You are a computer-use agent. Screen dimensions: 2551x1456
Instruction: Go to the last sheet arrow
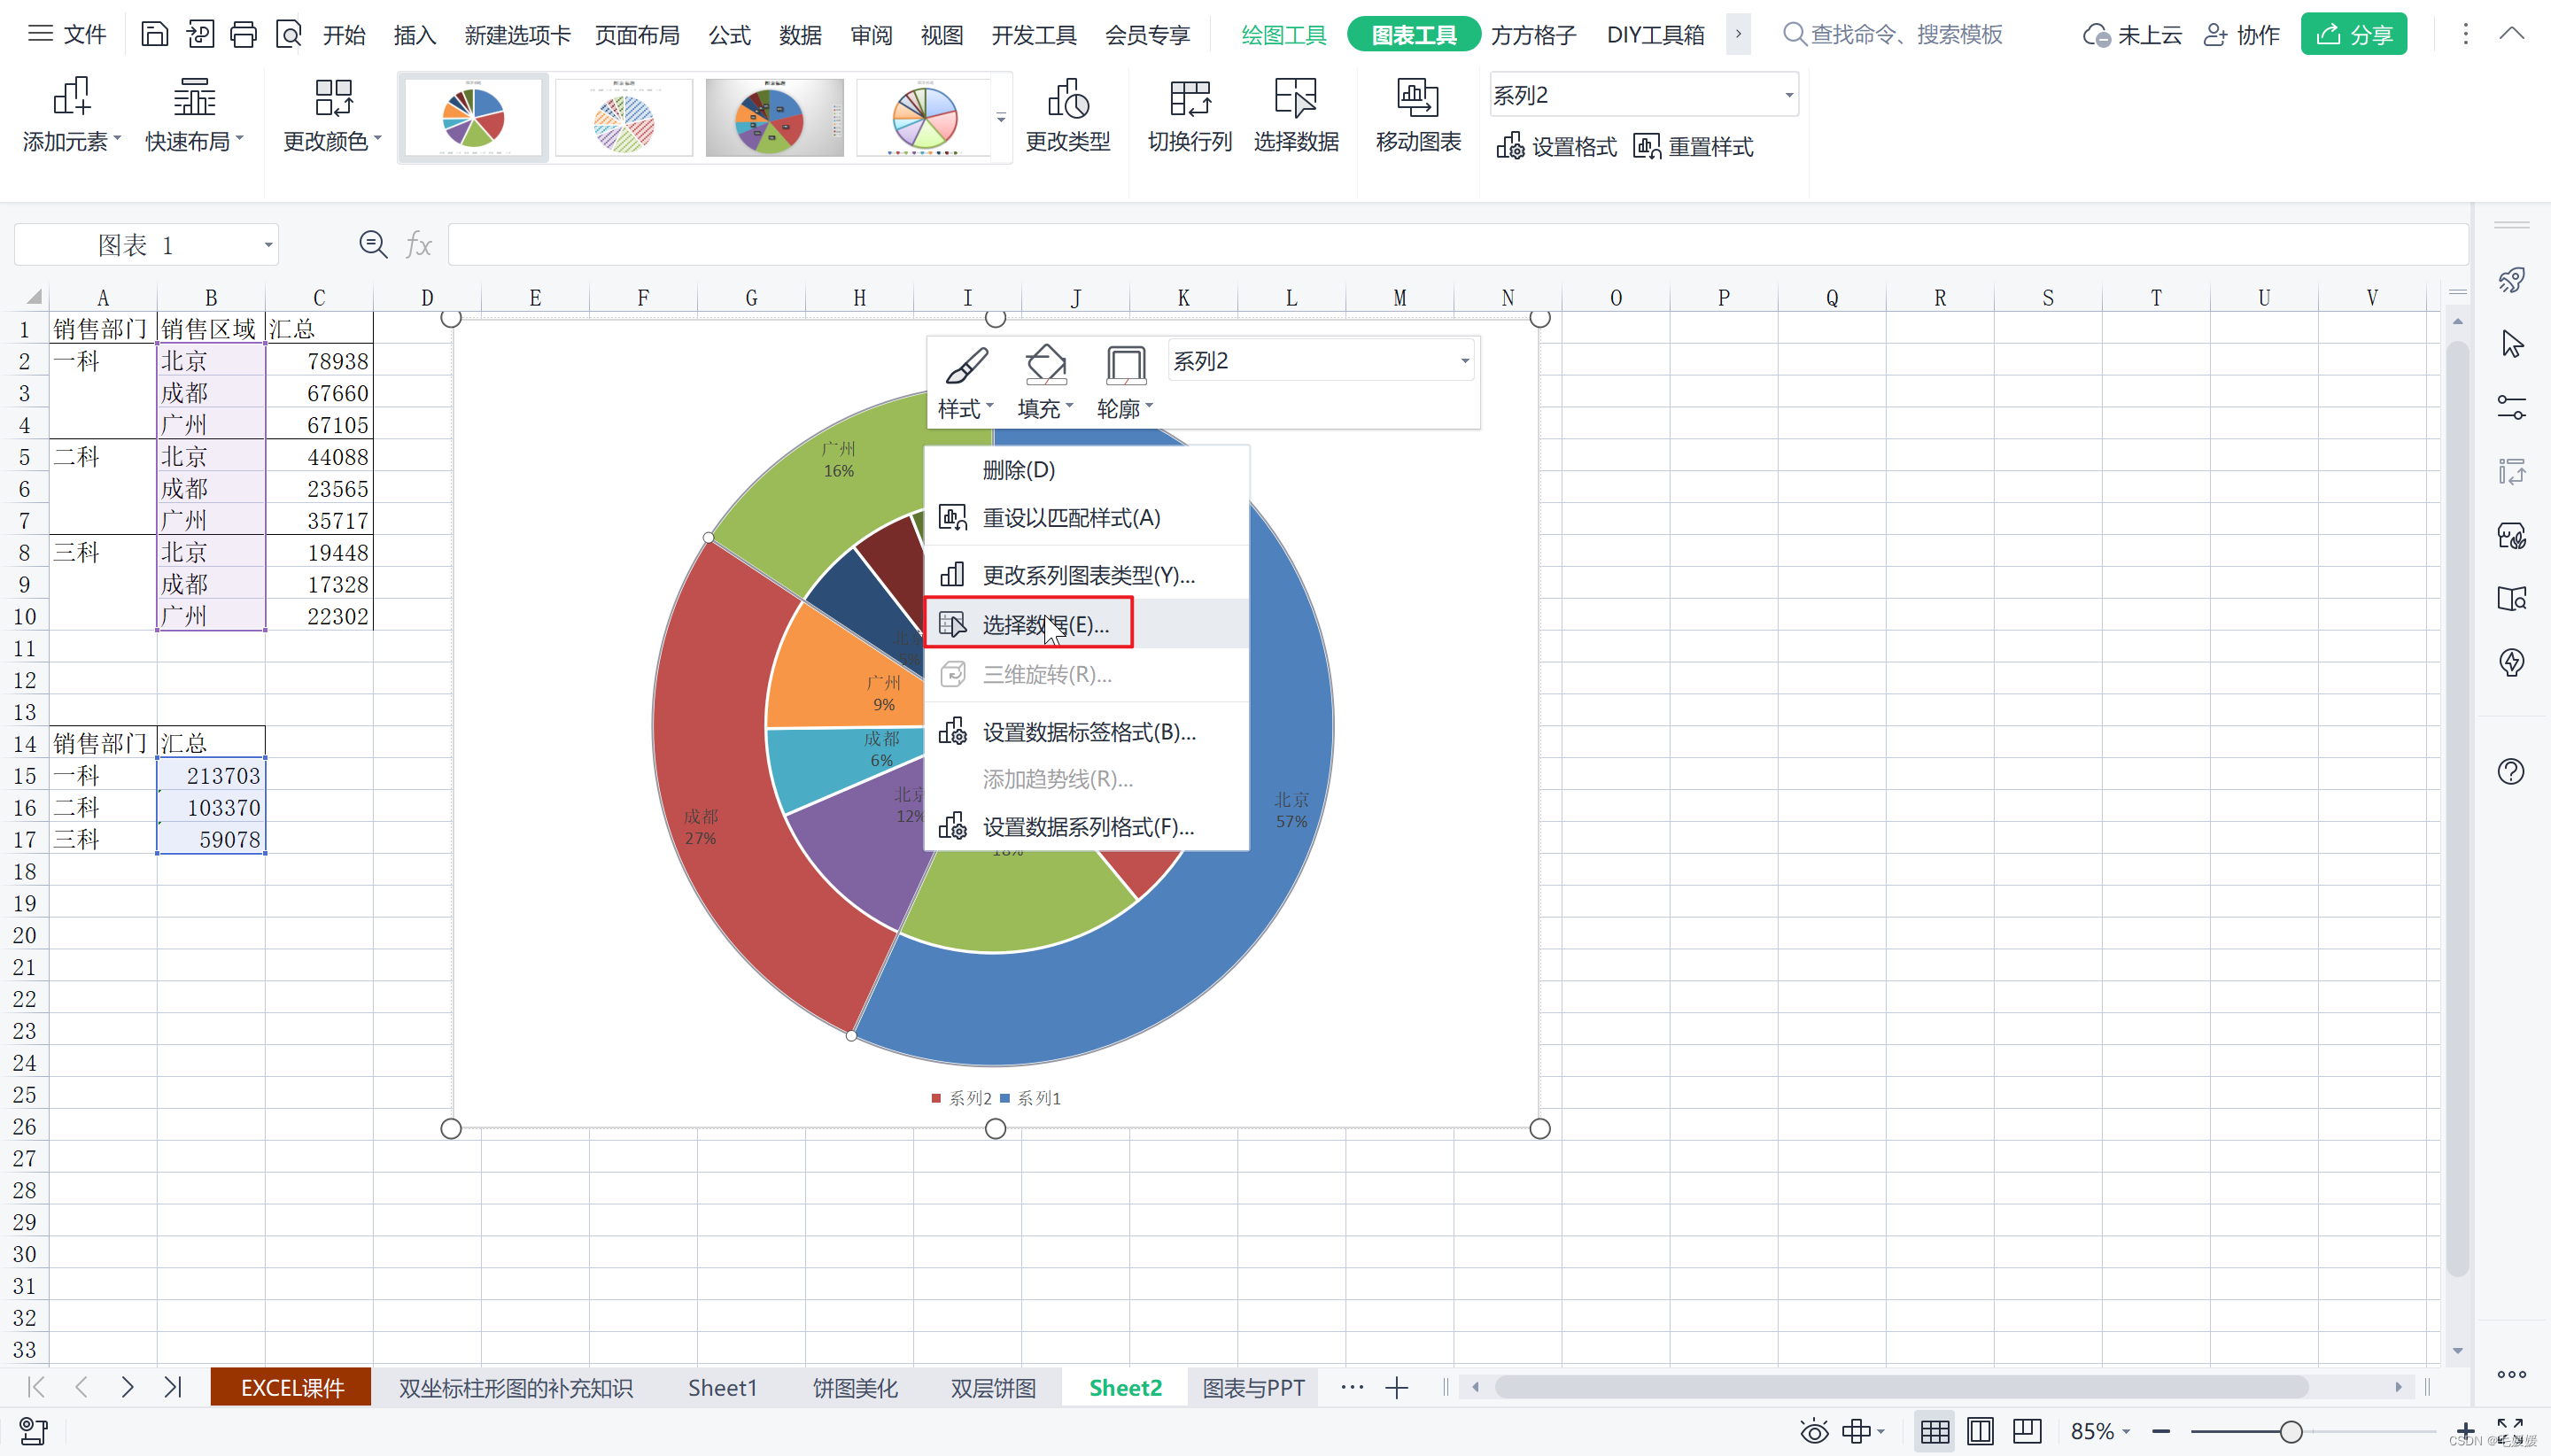173,1387
